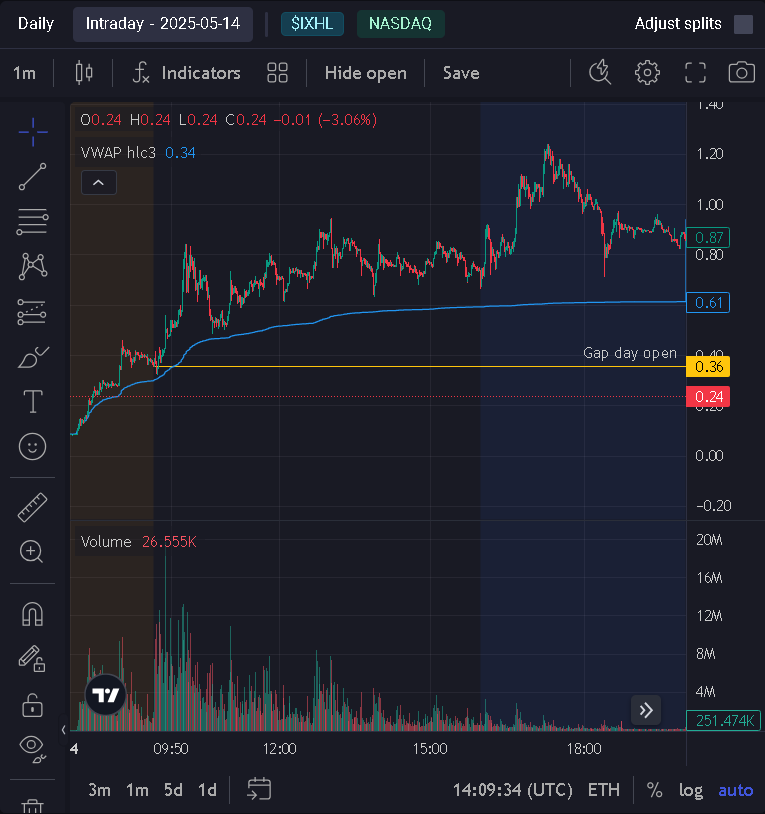Select the 3m date range
This screenshot has width=765, height=814.
[99, 790]
